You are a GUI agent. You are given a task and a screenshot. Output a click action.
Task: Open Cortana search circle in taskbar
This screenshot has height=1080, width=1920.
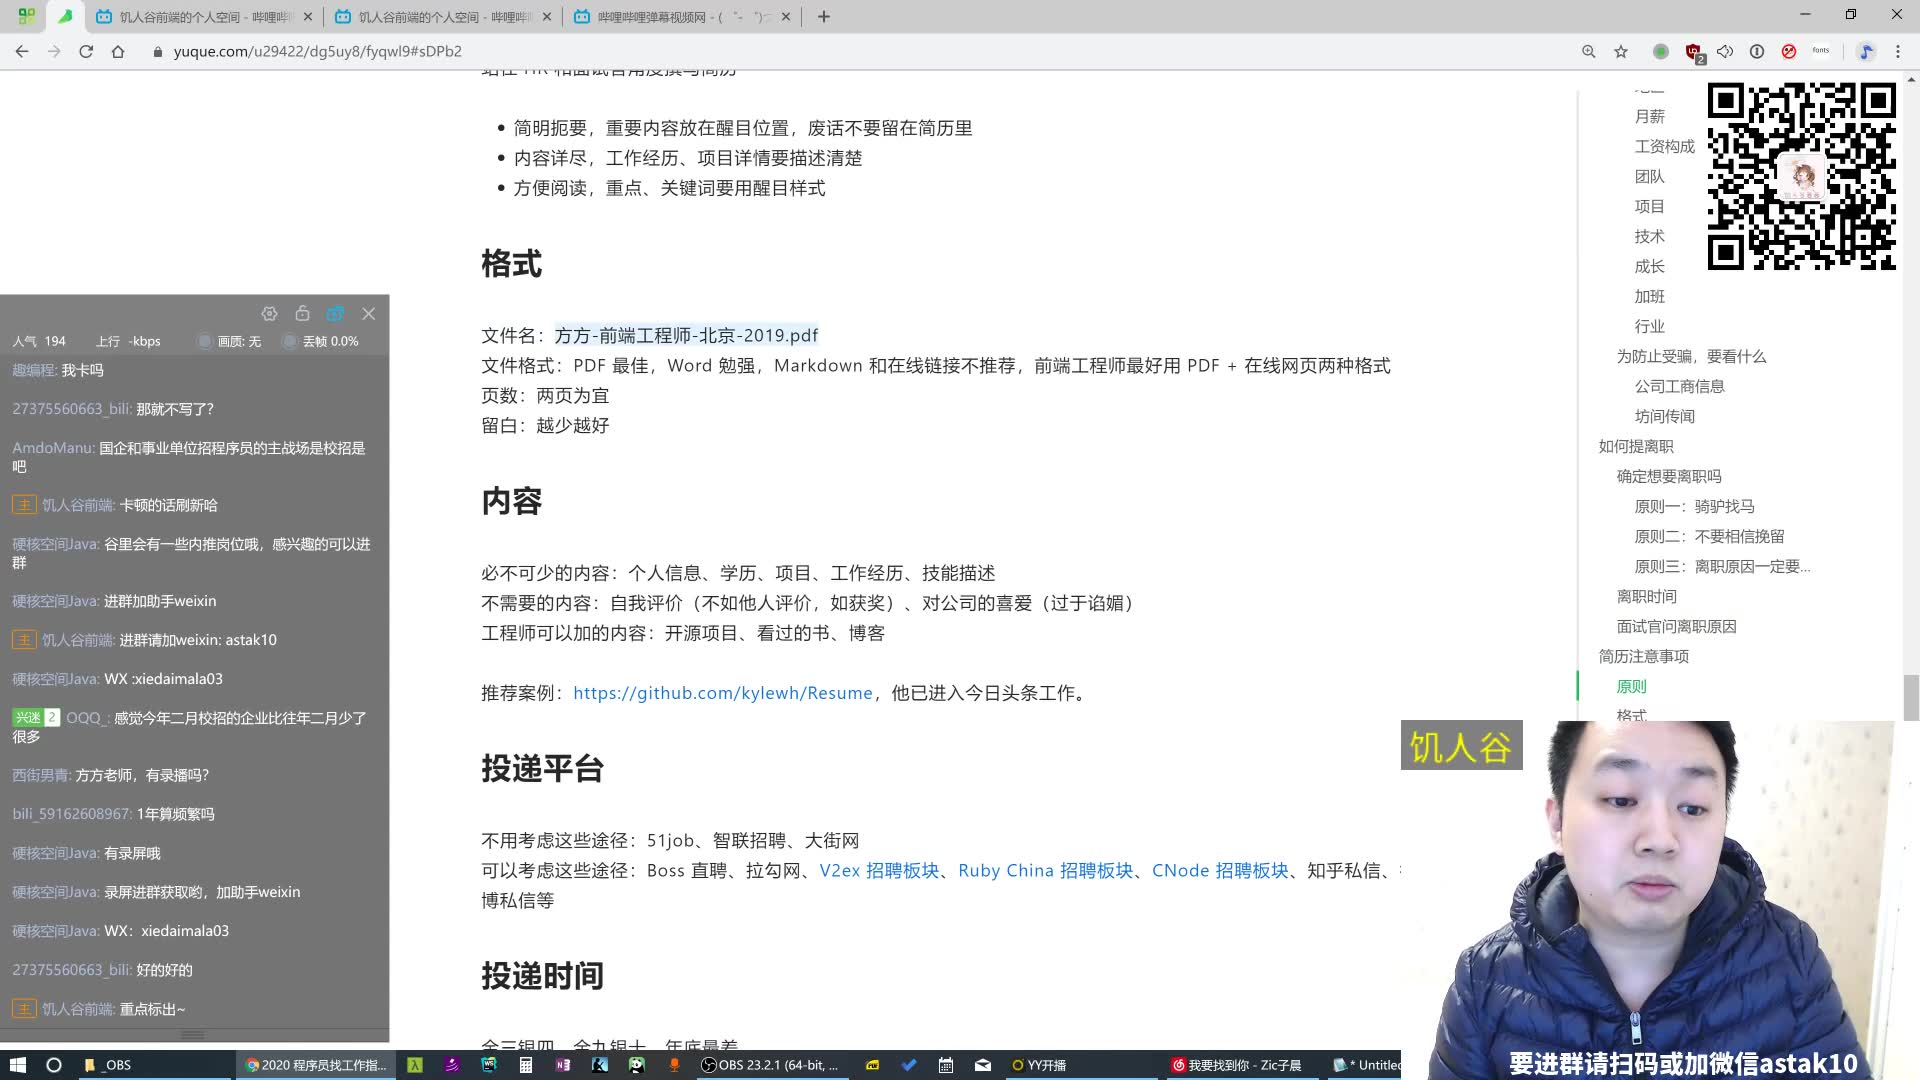point(54,1065)
